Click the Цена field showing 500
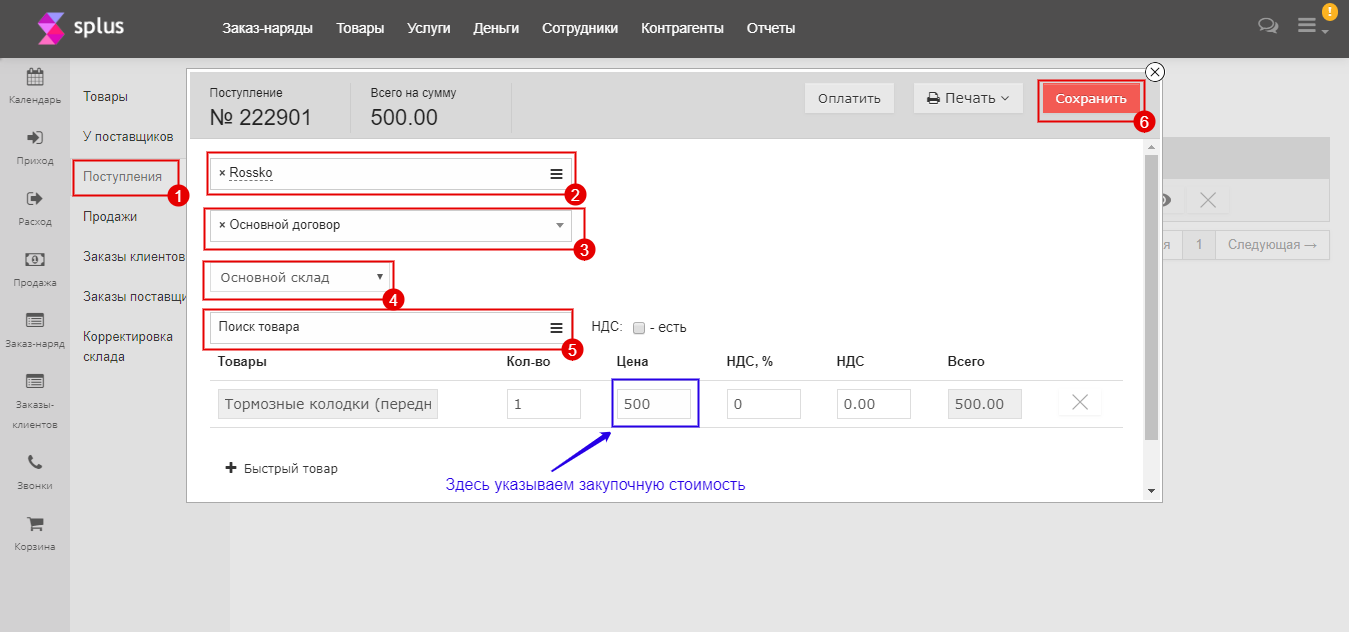 654,404
